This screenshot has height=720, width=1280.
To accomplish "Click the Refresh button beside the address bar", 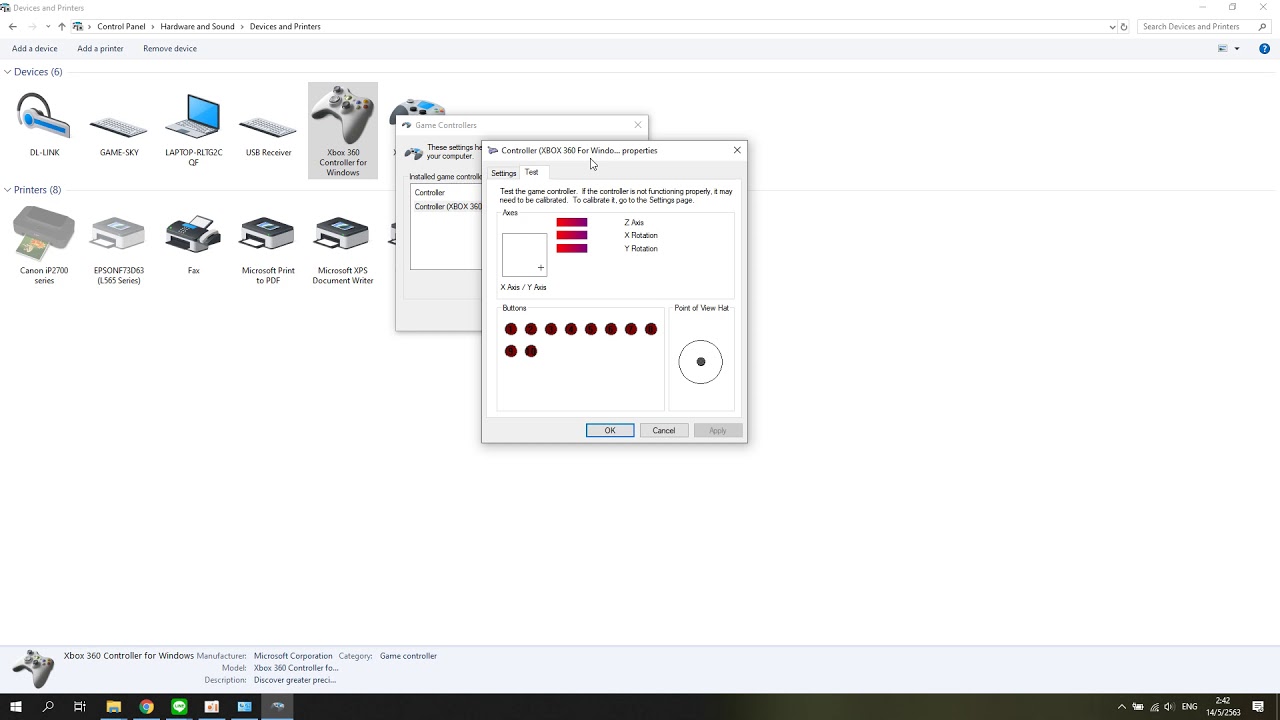I will click(1124, 27).
